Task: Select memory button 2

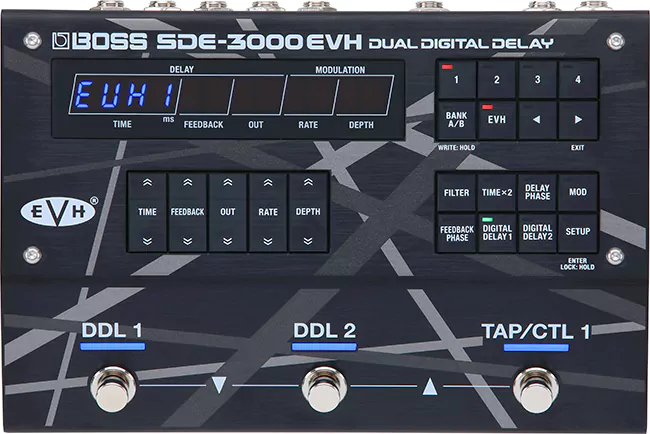Action: (497, 80)
